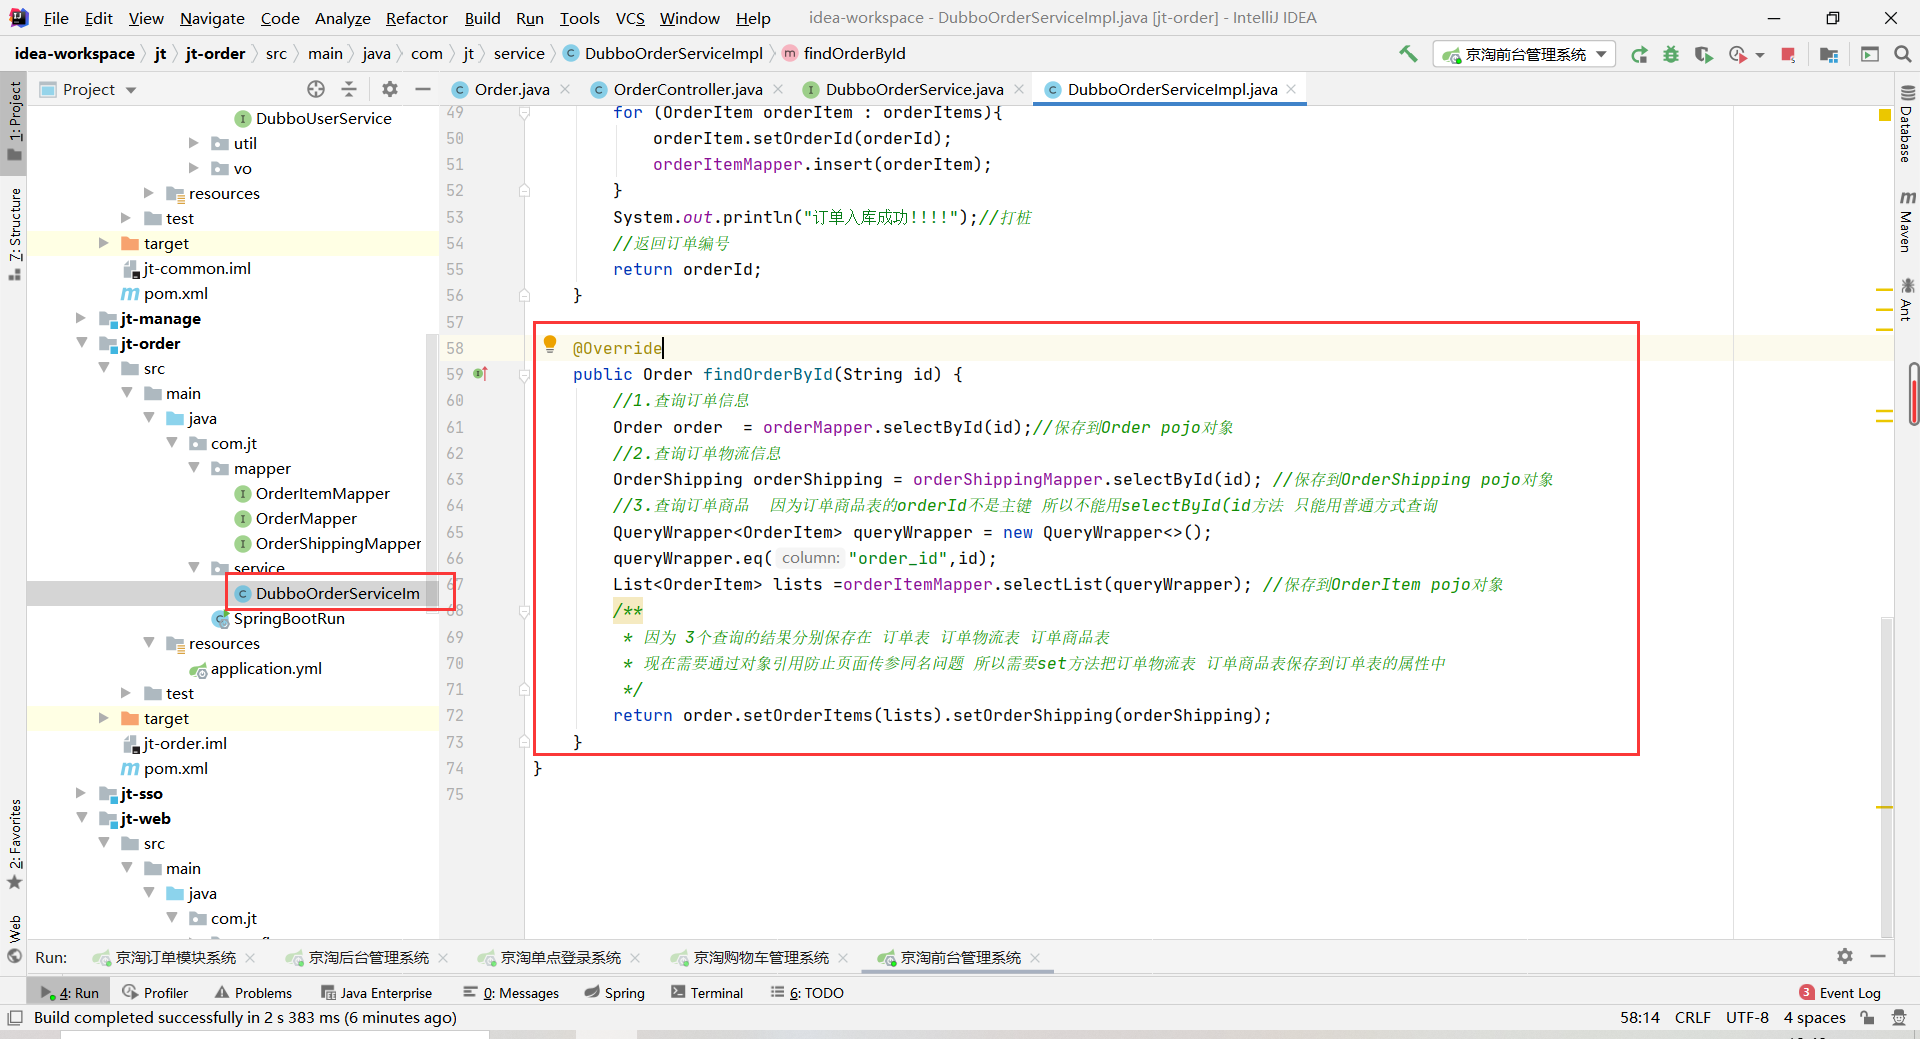The width and height of the screenshot is (1920, 1039).
Task: Collapse the jt-order module node
Action: [x=82, y=343]
